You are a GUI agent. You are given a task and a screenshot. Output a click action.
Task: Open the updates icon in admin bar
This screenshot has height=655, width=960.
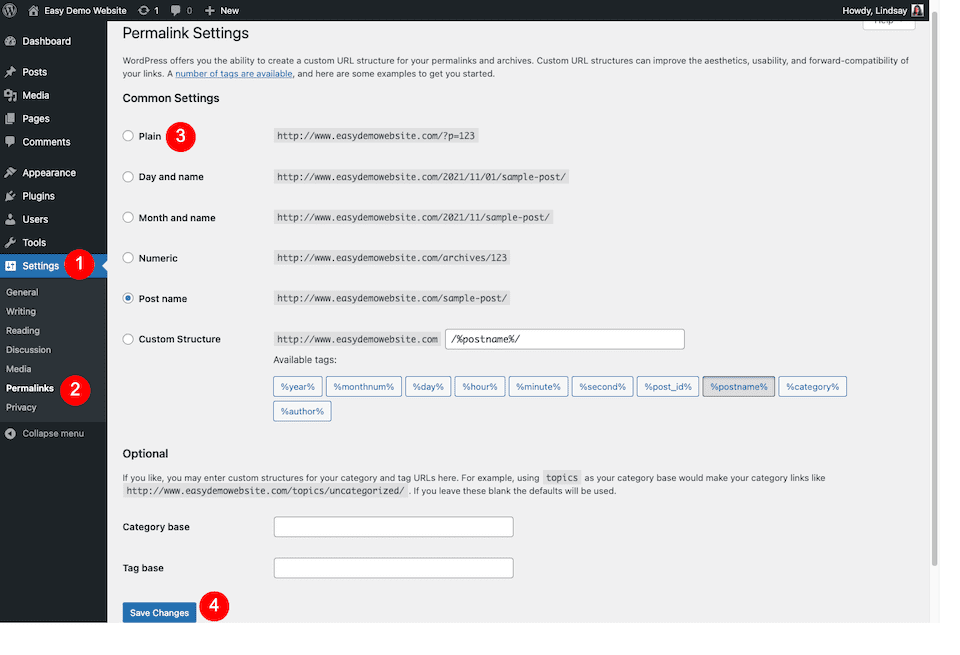point(149,10)
